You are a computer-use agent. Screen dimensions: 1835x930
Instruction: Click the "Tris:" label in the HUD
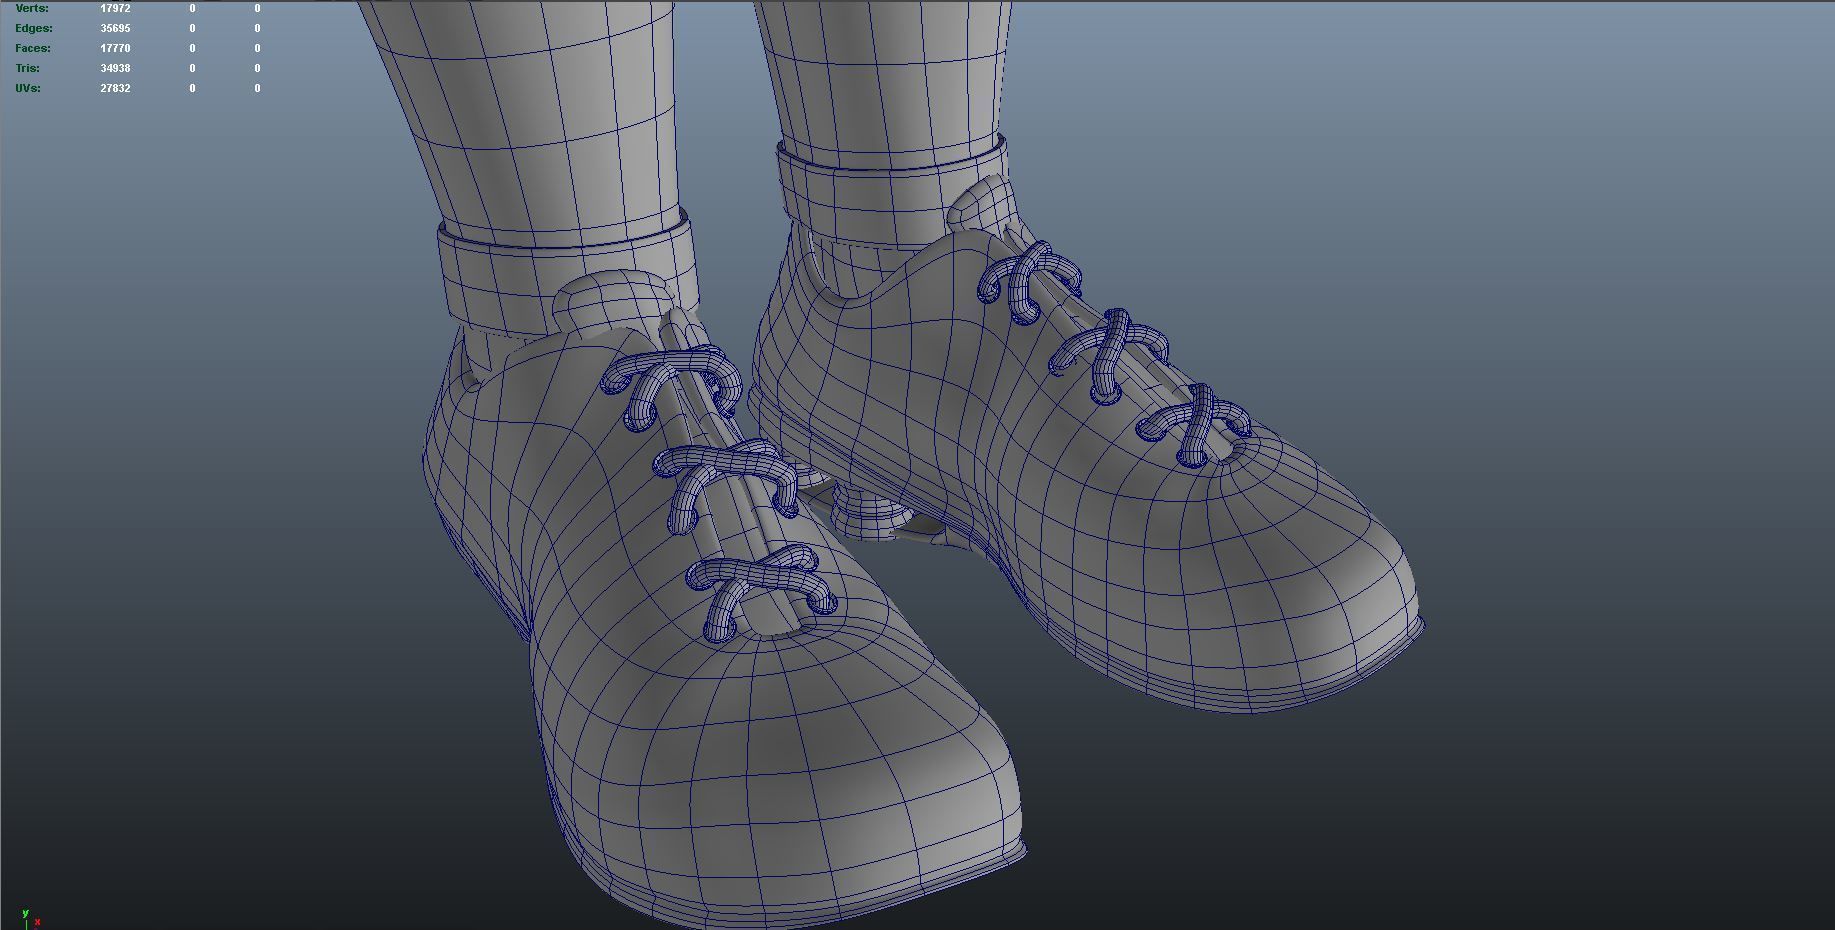(x=28, y=68)
